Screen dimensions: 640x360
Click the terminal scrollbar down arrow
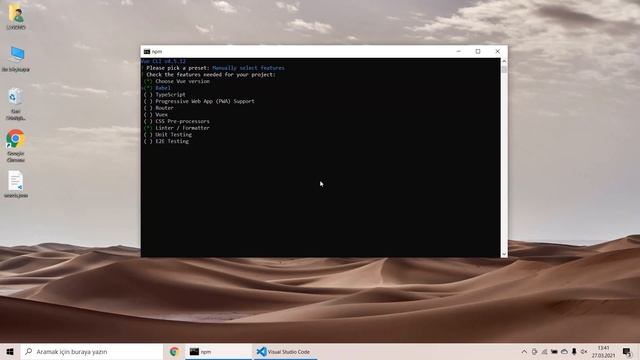click(x=504, y=254)
